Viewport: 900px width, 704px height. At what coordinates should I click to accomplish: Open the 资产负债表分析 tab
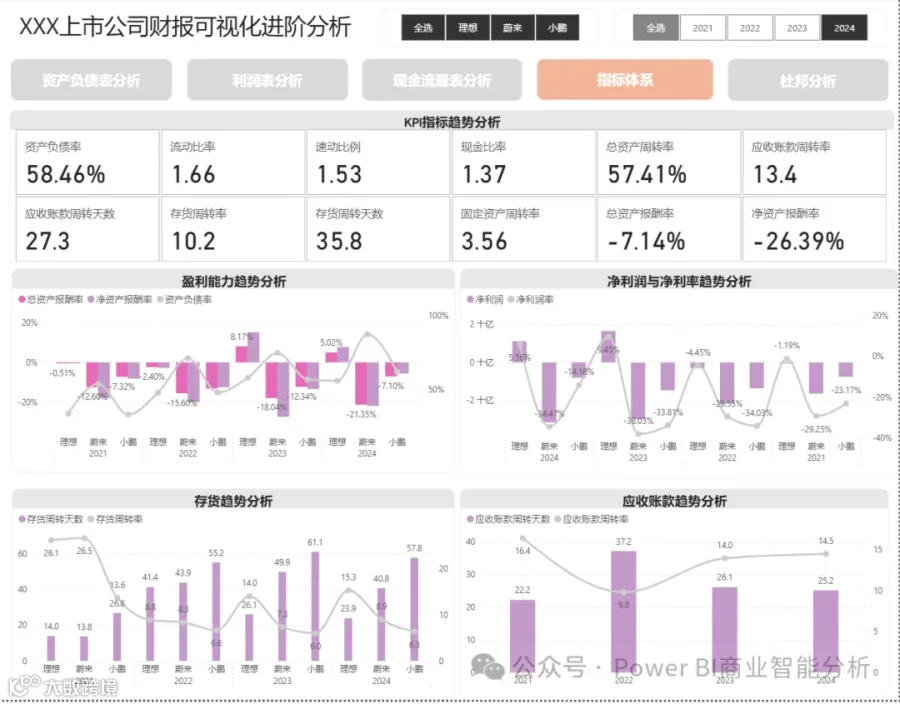[91, 80]
